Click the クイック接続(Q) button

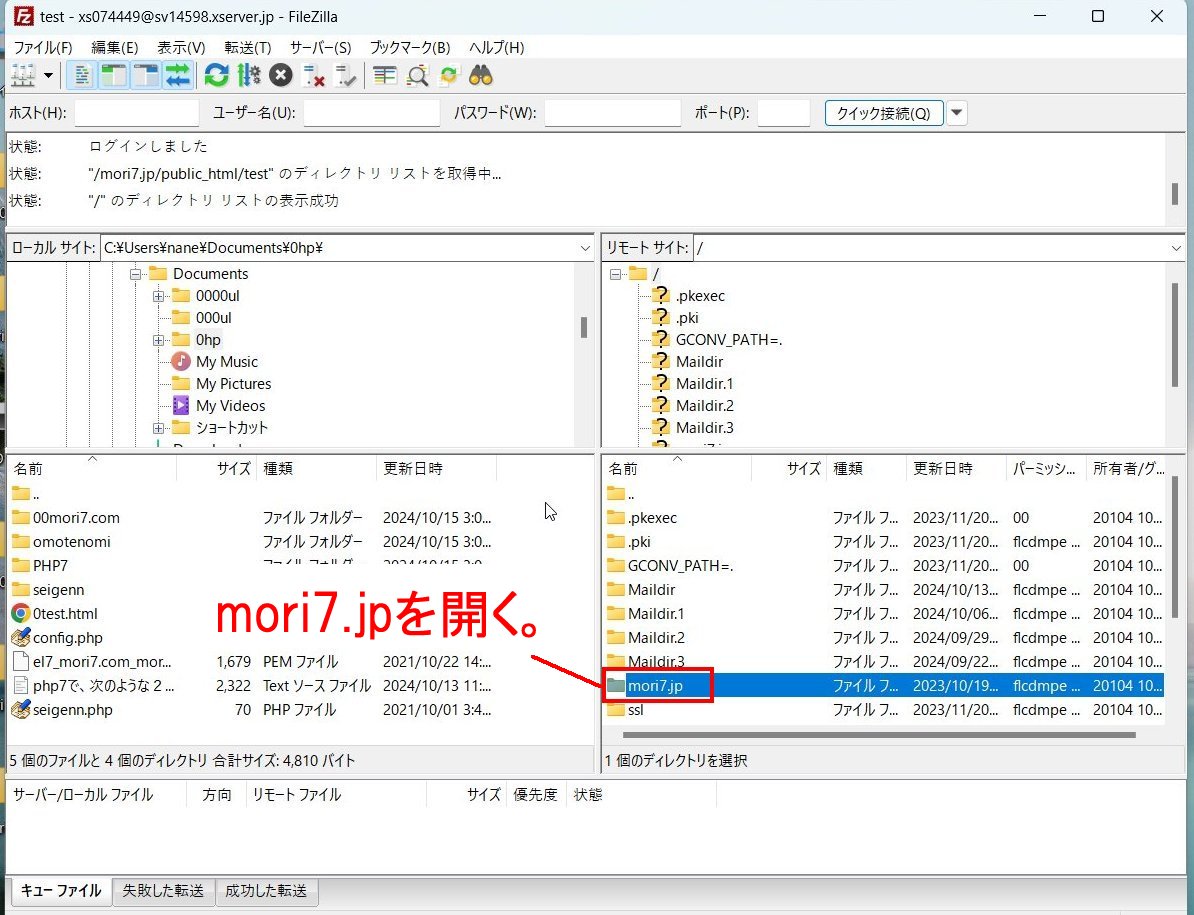coord(883,113)
